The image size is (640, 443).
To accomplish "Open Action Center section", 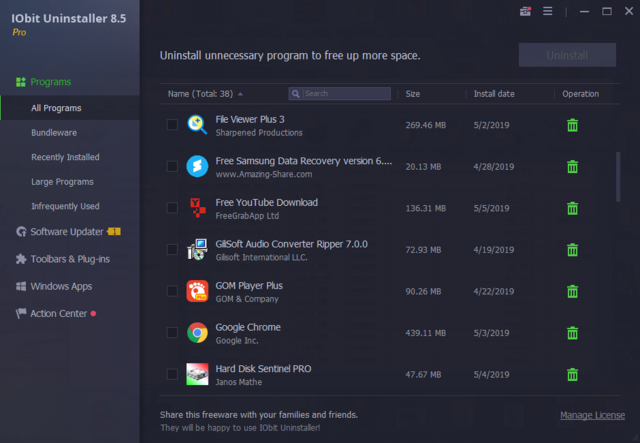I will [59, 314].
